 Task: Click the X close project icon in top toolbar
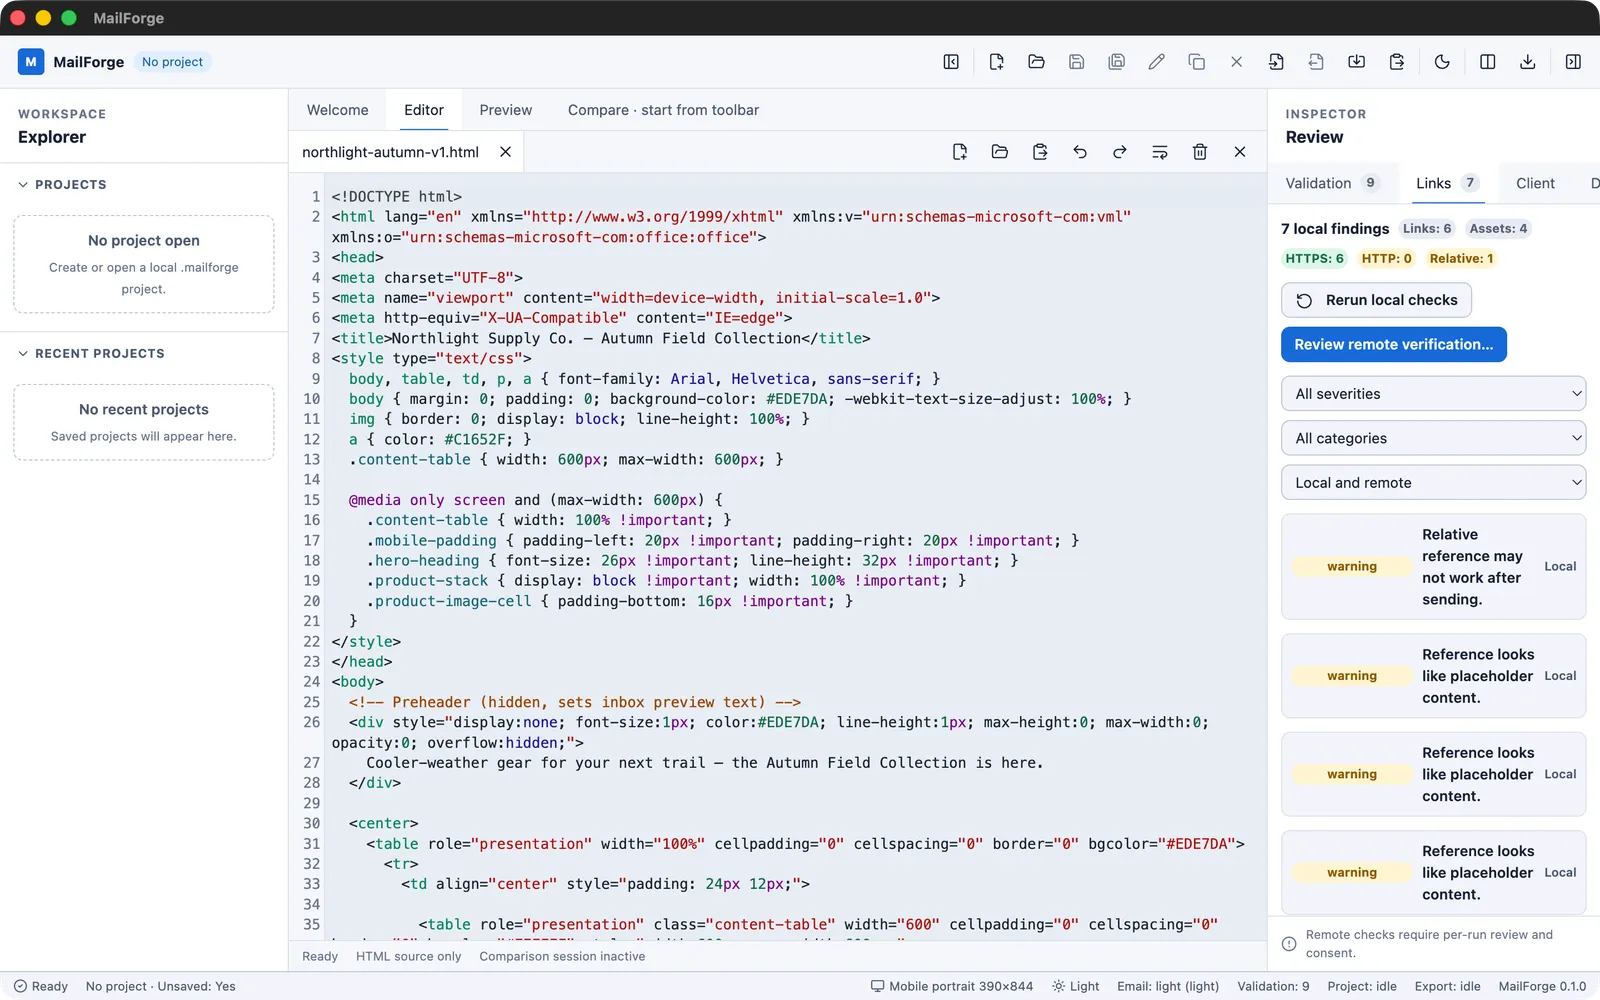coord(1236,62)
